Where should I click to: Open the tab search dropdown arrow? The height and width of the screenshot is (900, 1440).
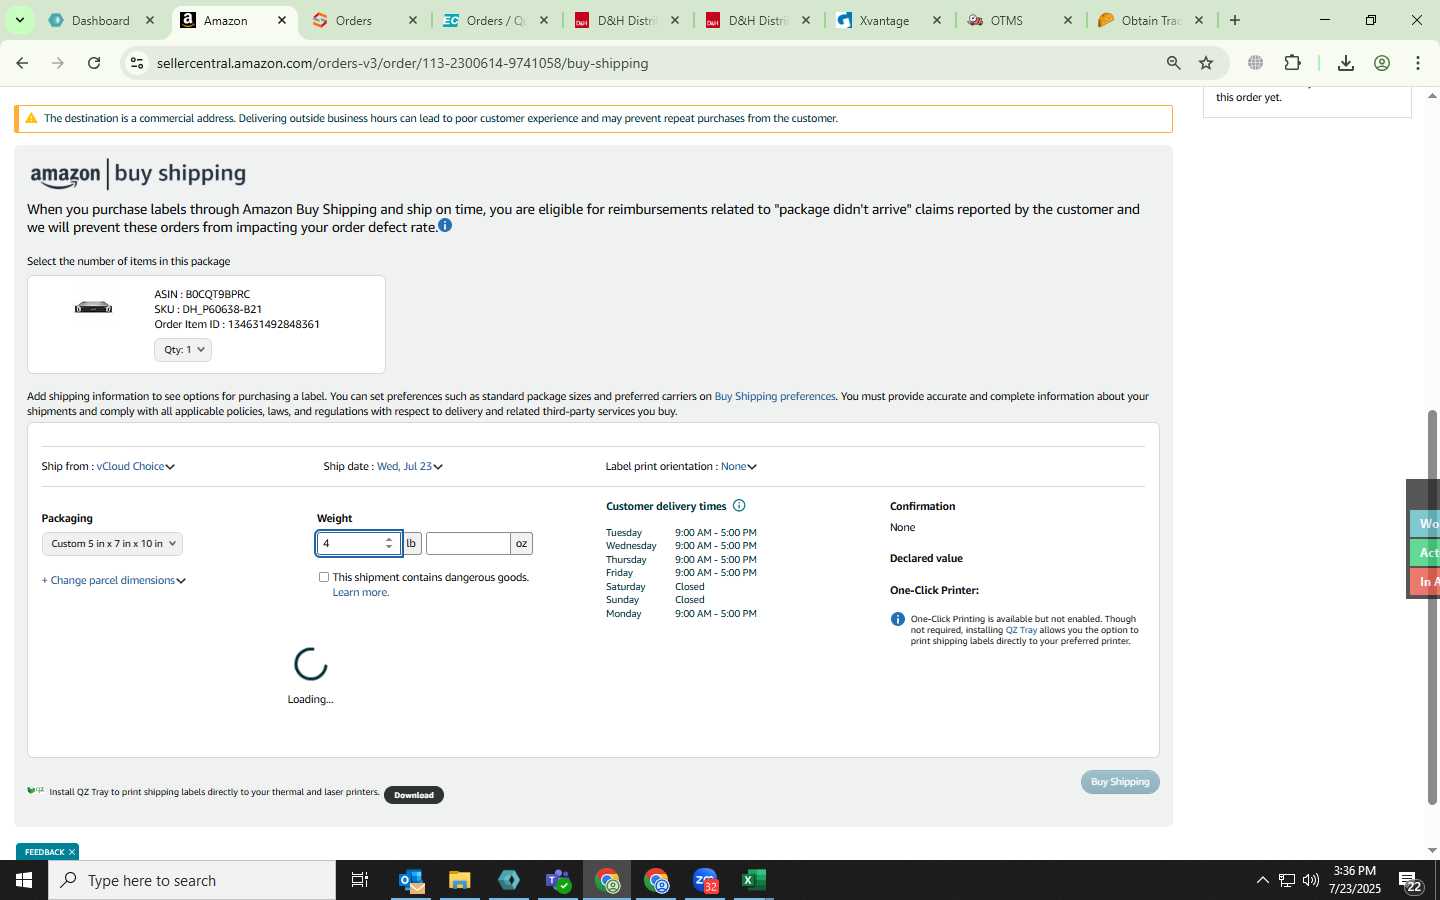click(19, 20)
